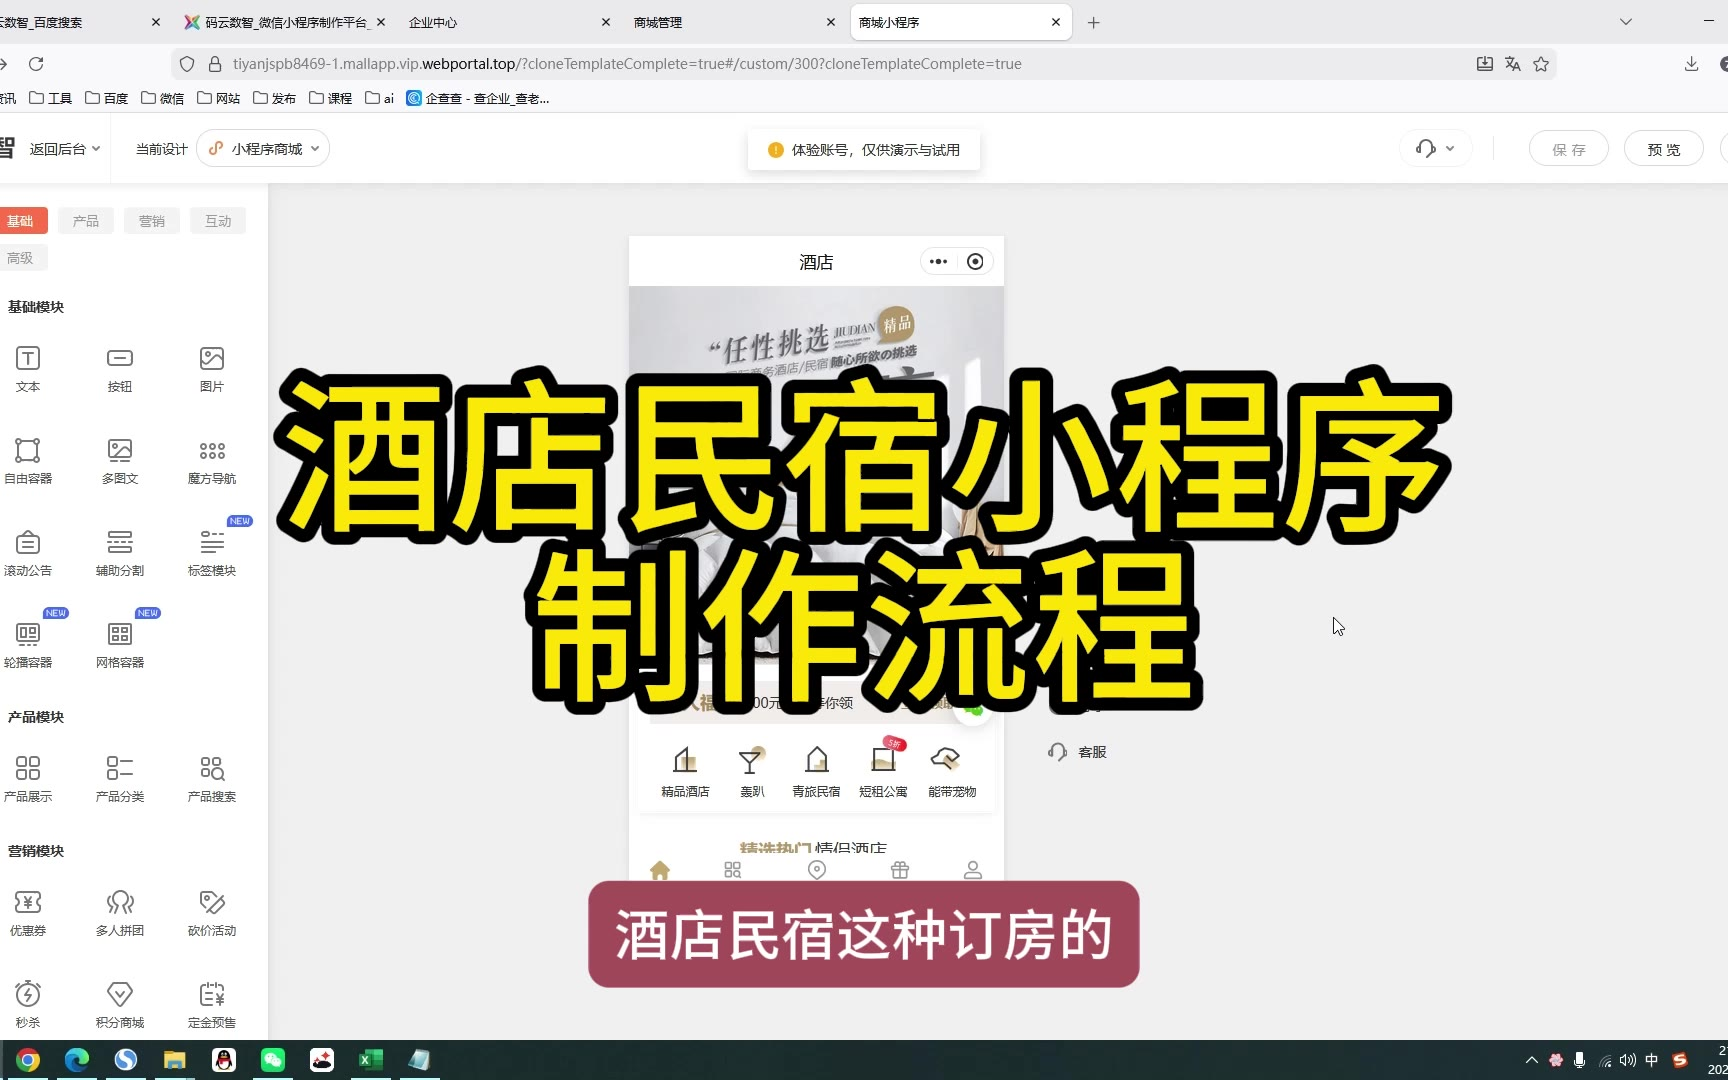Screen dimensions: 1728x1080
Task: Switch to the 营销 module tab
Action: point(152,221)
